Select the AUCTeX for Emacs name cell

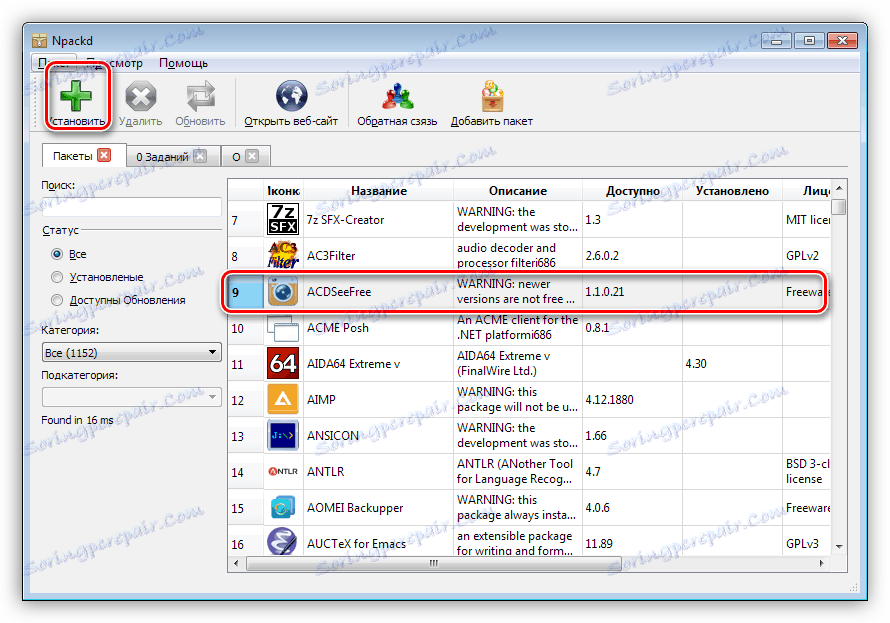(x=378, y=543)
